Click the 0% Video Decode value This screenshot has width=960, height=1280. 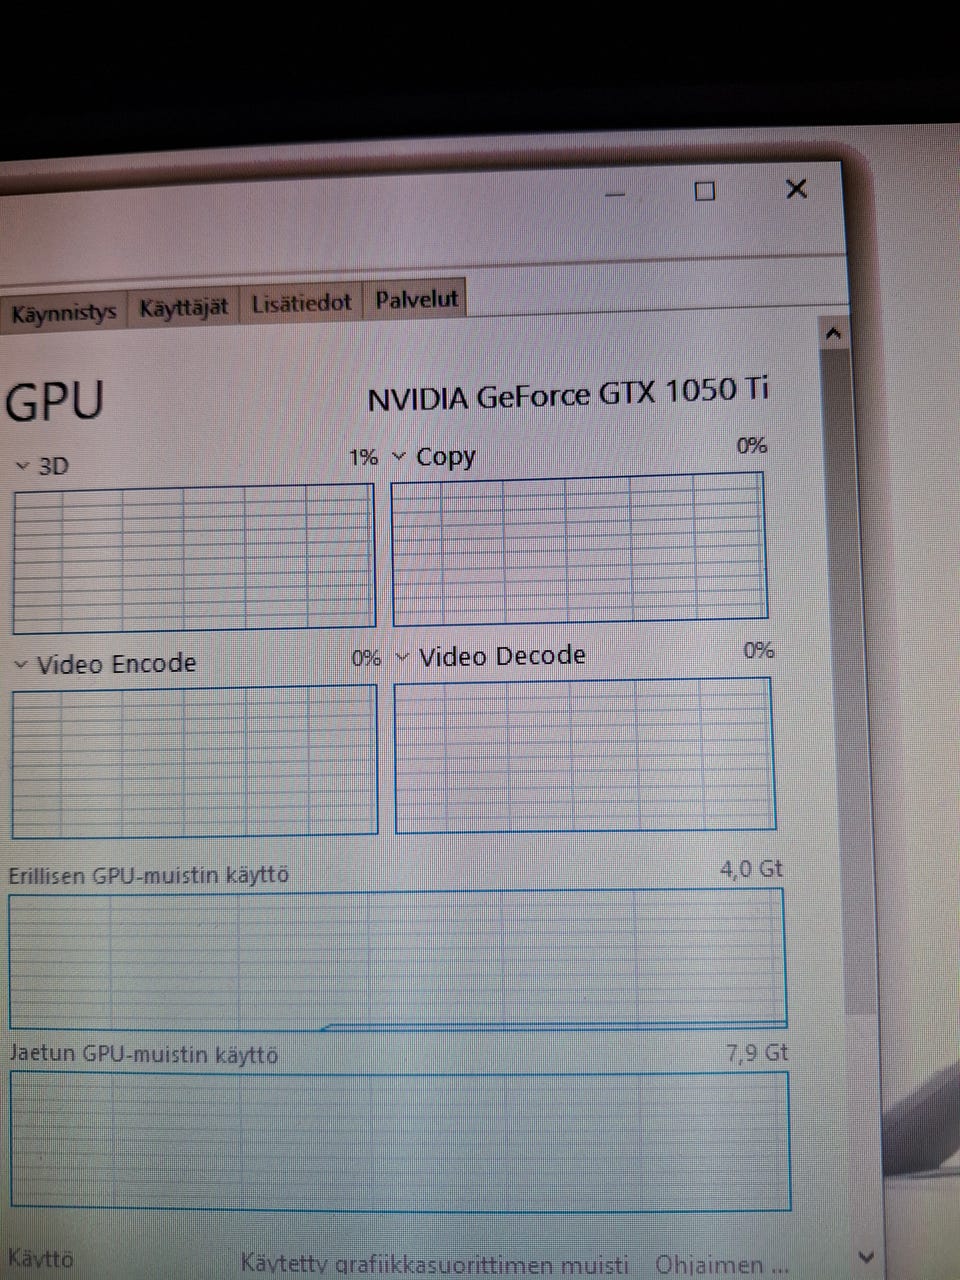[x=759, y=651]
